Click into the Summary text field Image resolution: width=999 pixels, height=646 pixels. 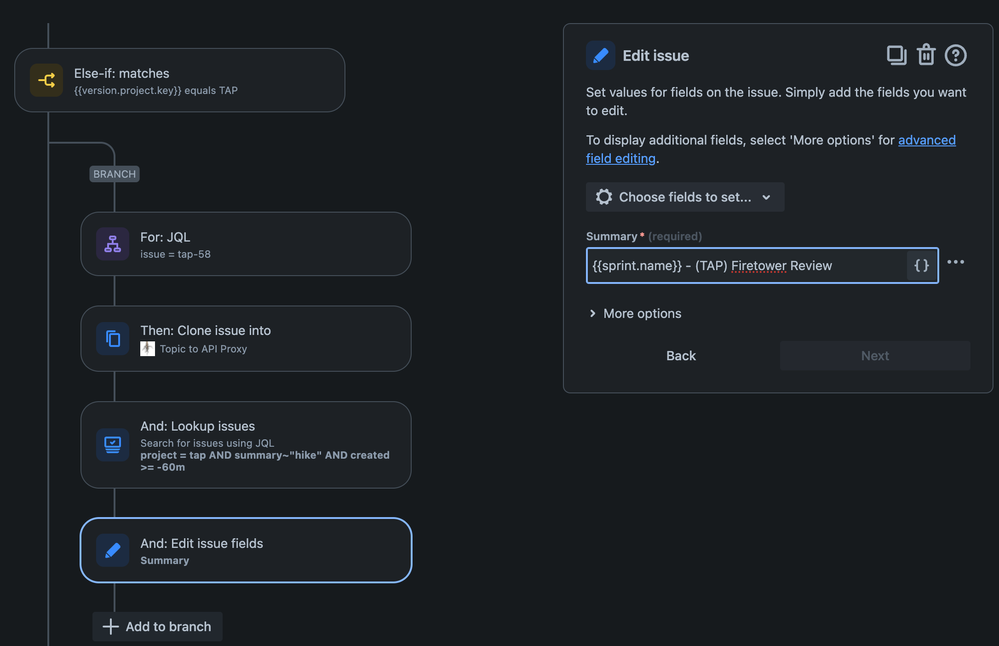coord(745,265)
